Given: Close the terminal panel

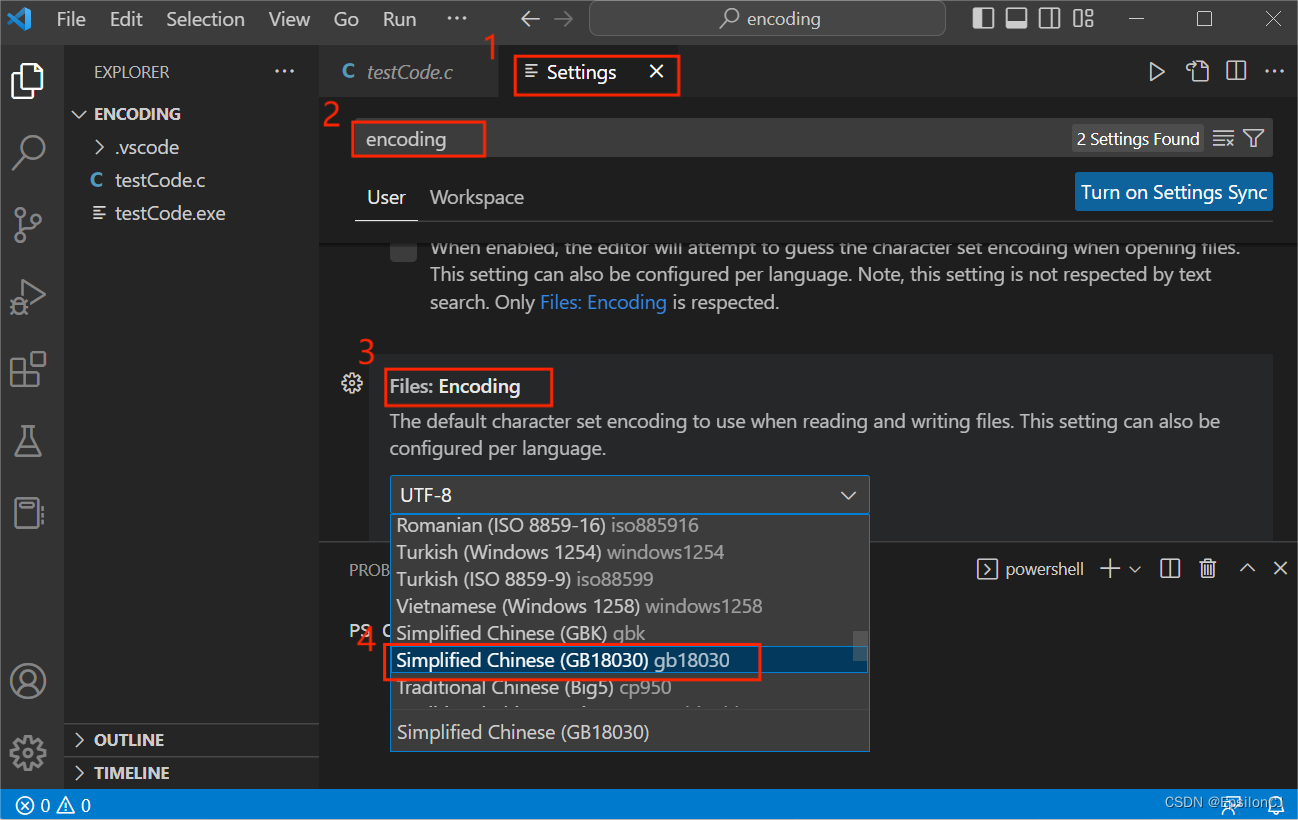Looking at the screenshot, I should coord(1280,569).
